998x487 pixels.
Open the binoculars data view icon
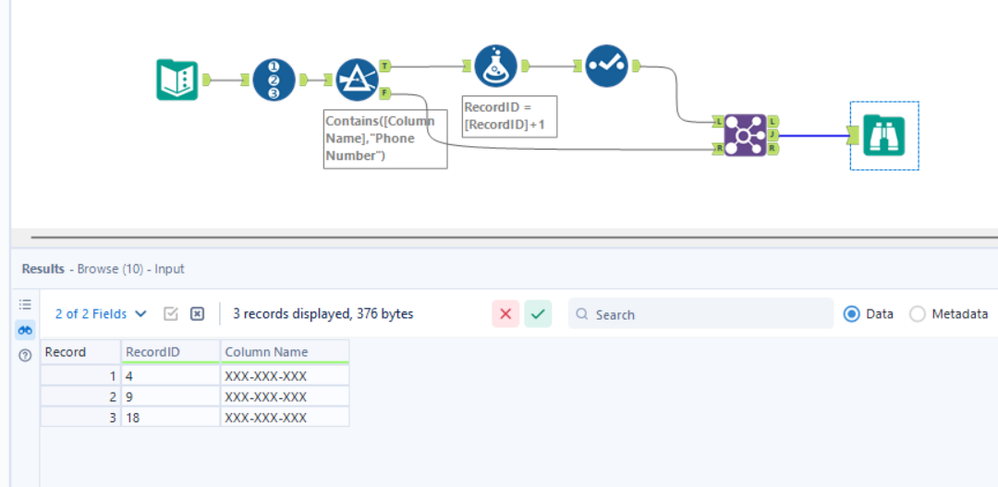25,330
